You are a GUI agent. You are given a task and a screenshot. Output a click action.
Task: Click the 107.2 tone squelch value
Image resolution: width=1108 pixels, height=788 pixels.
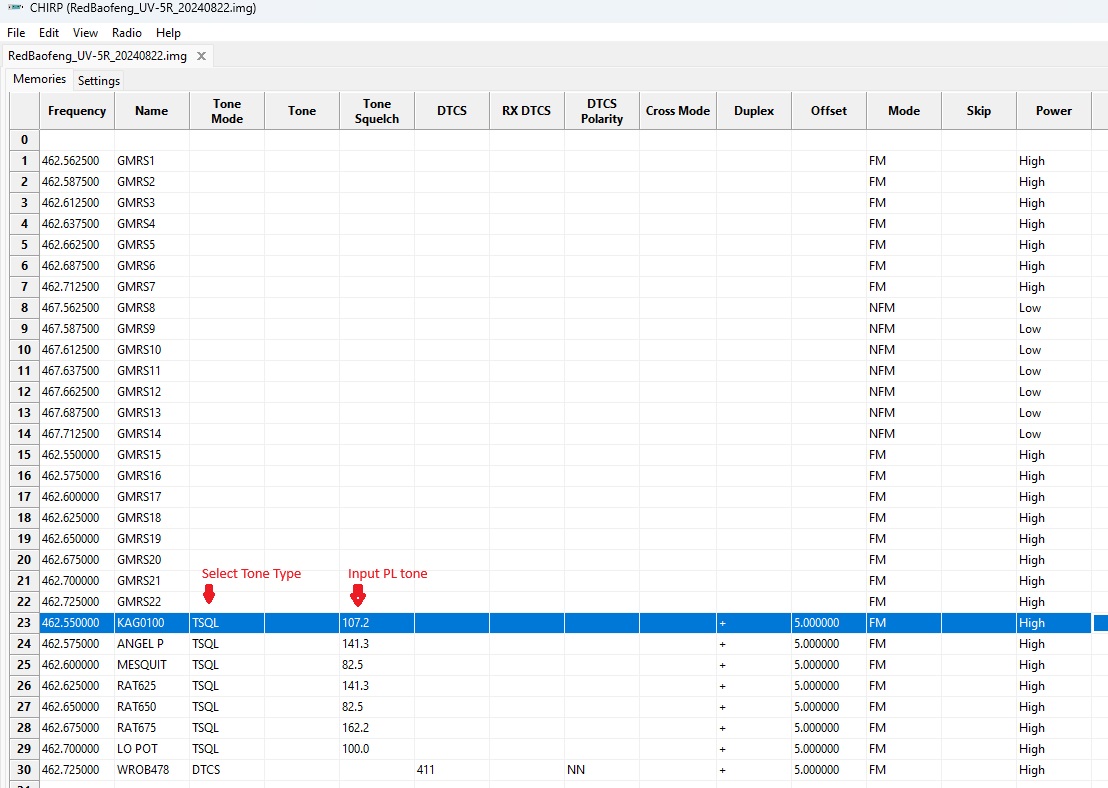click(x=377, y=623)
